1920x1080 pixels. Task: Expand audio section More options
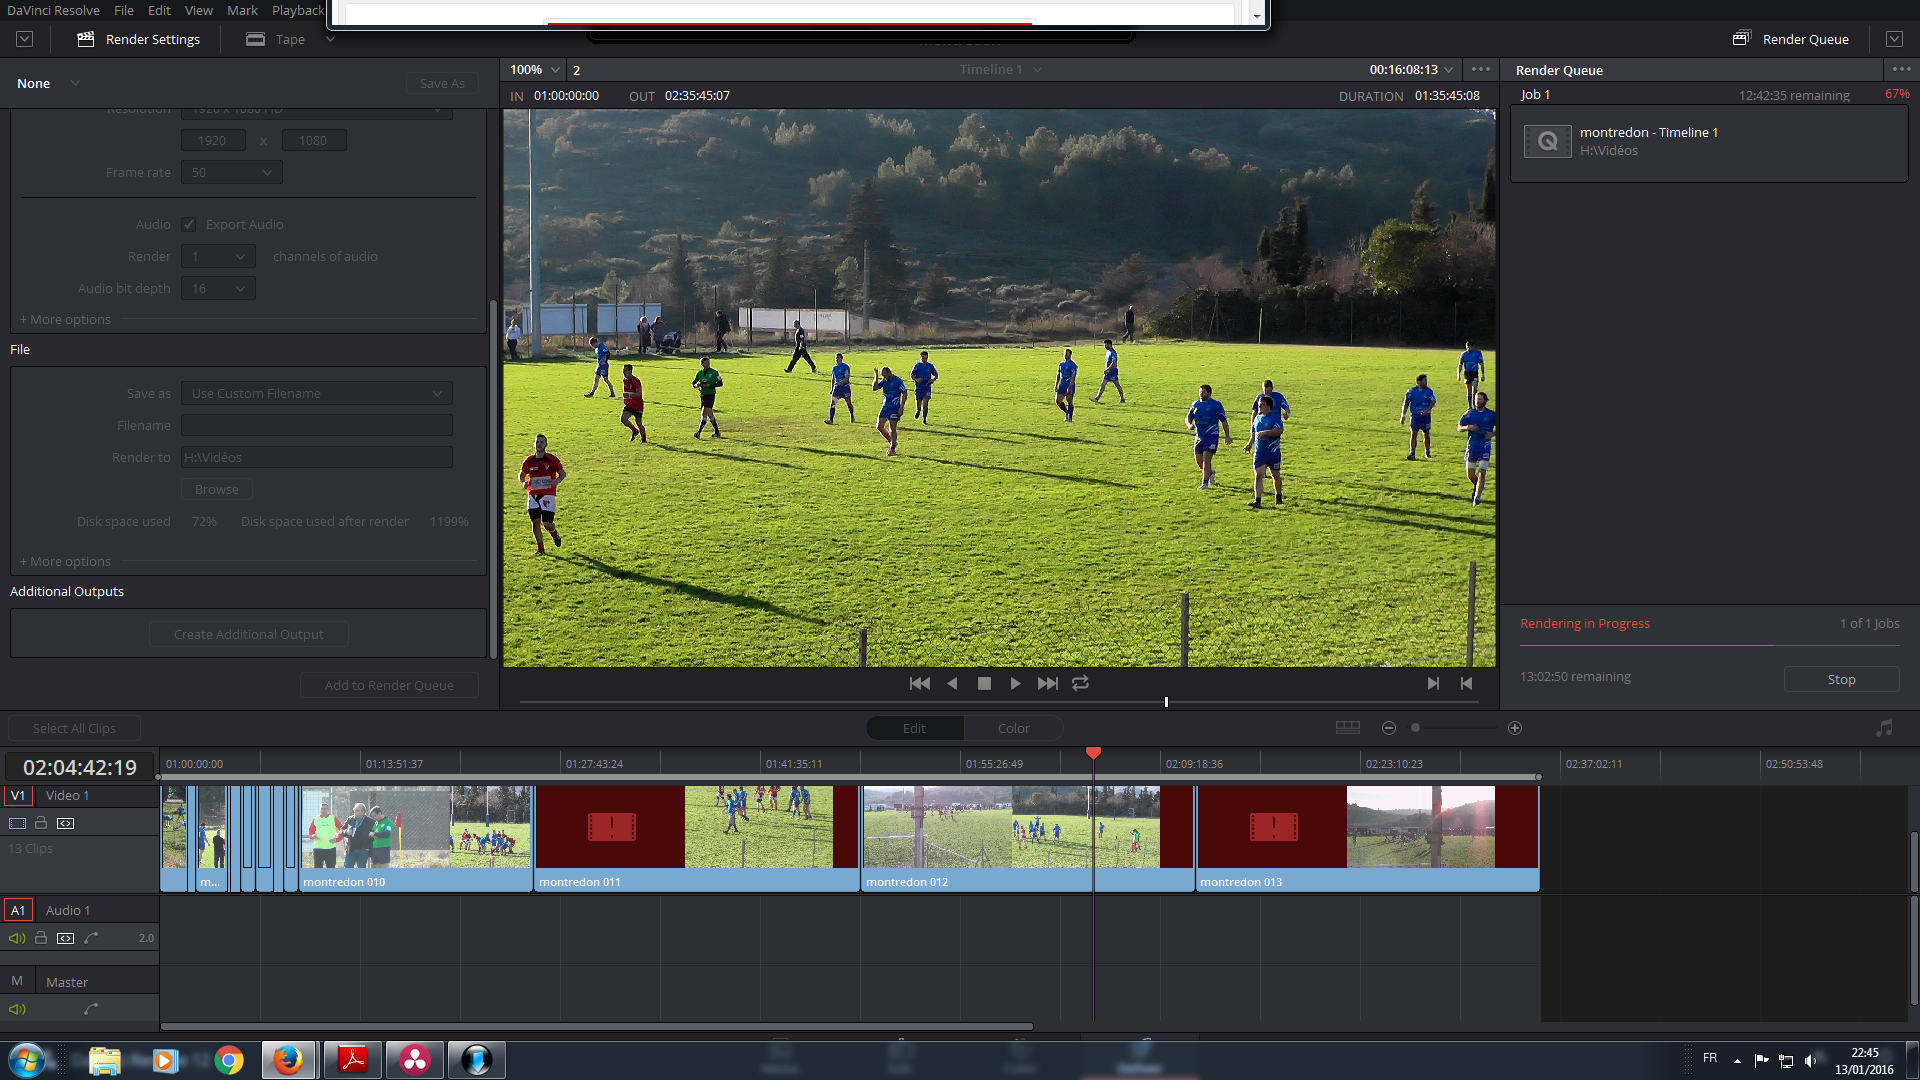pos(65,319)
